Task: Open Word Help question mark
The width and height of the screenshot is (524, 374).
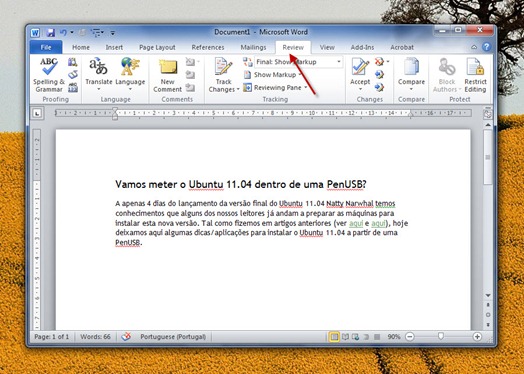Action: [x=487, y=47]
